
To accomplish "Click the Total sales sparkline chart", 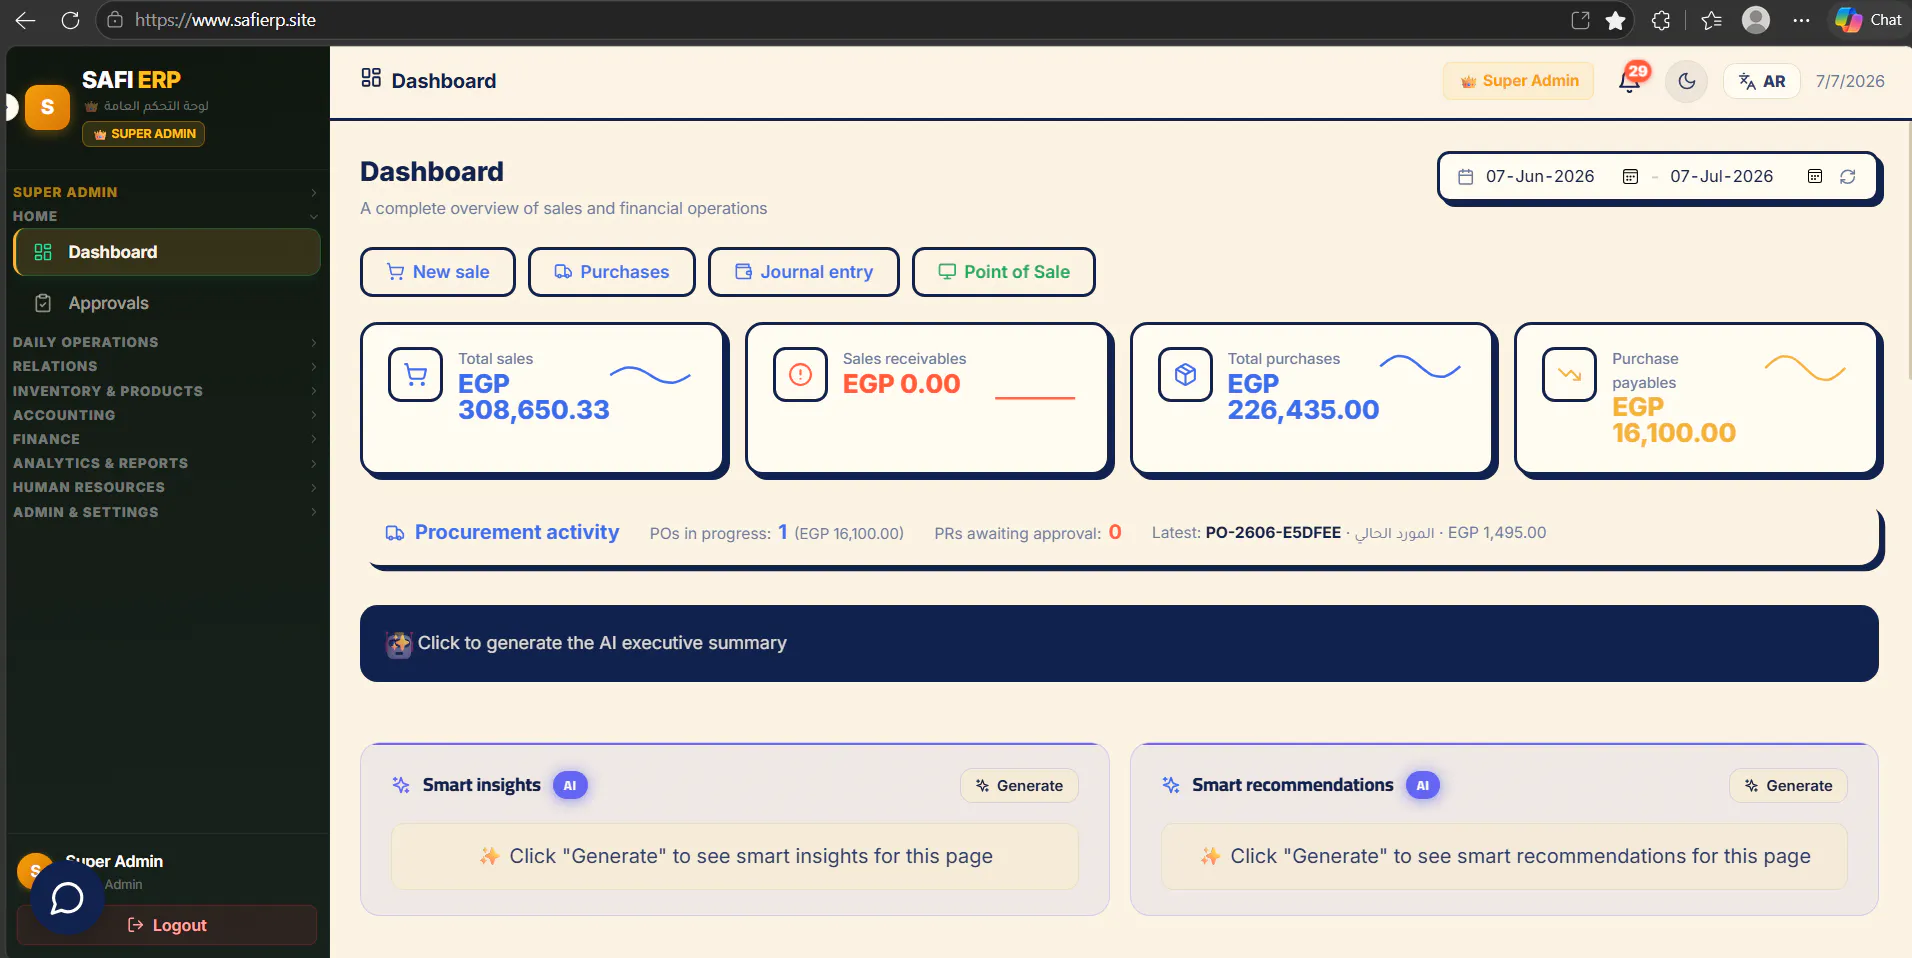I will 650,375.
